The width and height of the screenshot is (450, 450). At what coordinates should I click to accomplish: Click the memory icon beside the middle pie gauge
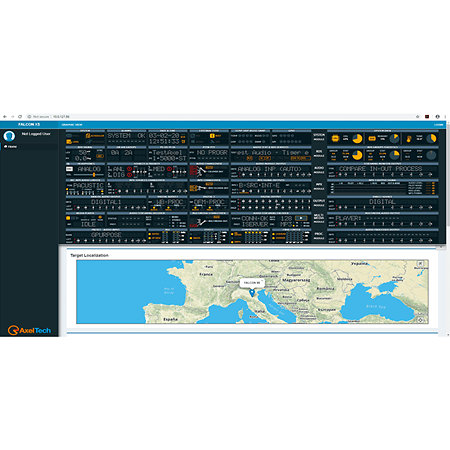[x=372, y=138]
